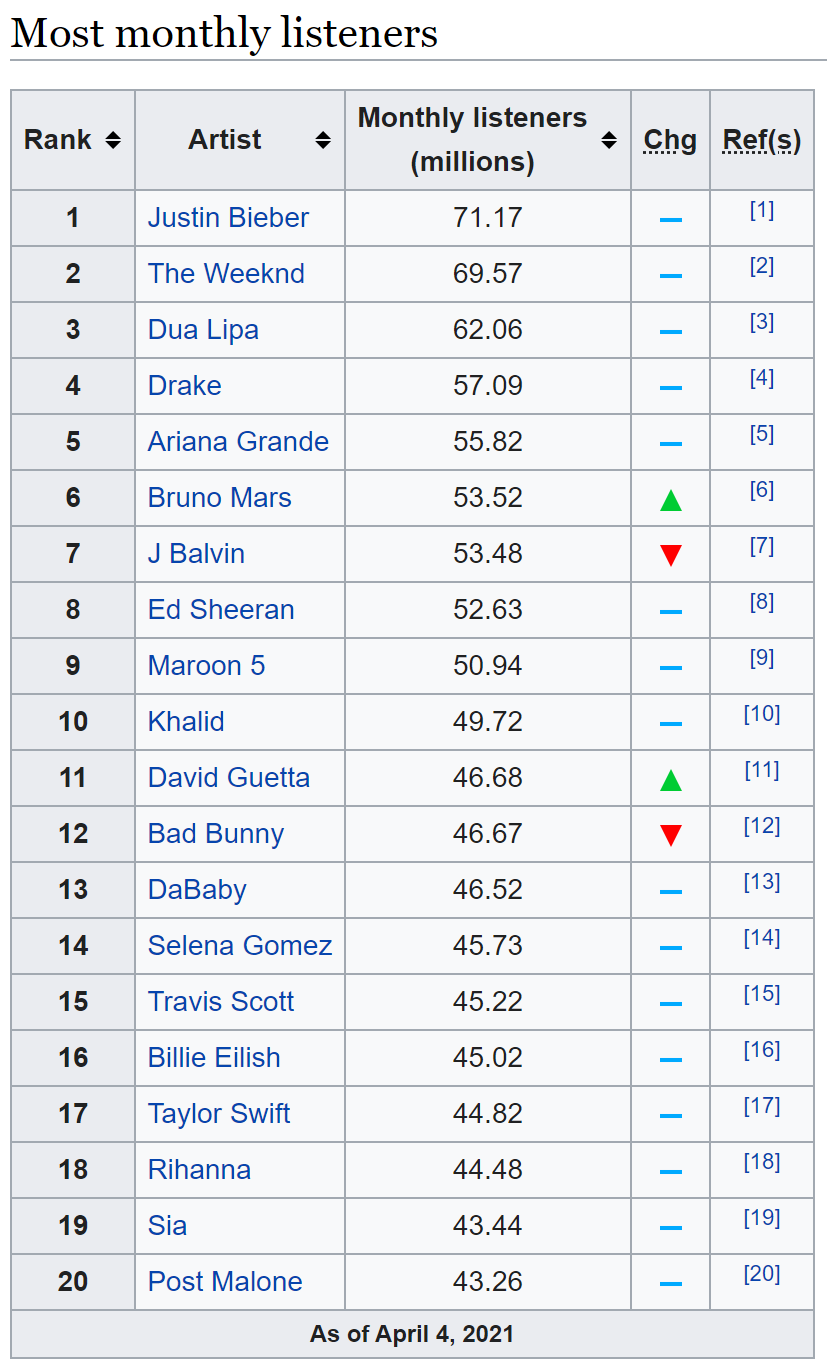Image resolution: width=827 pixels, height=1369 pixels.
Task: Open The Weeknd artist page
Action: coord(226,274)
